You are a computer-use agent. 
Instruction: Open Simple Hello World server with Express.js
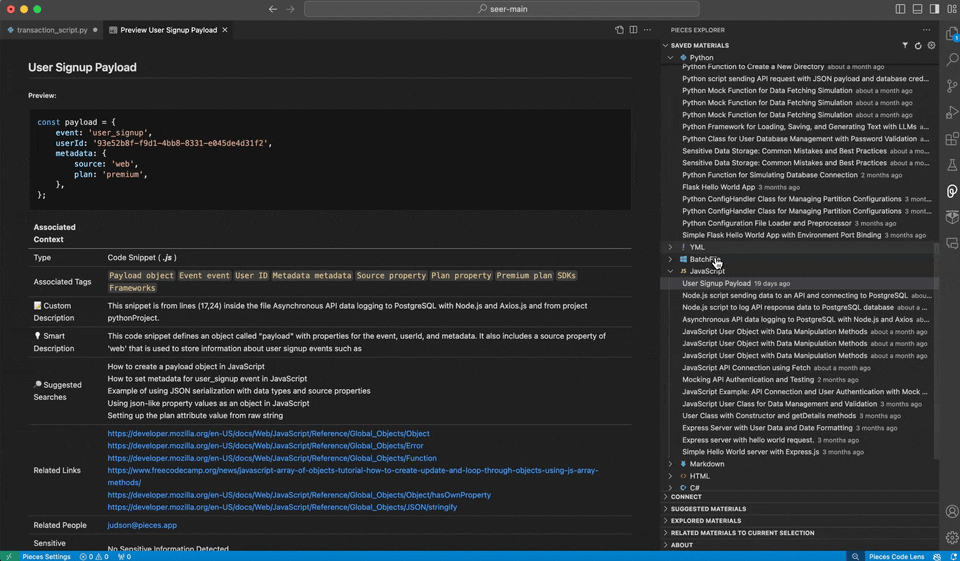[800, 452]
